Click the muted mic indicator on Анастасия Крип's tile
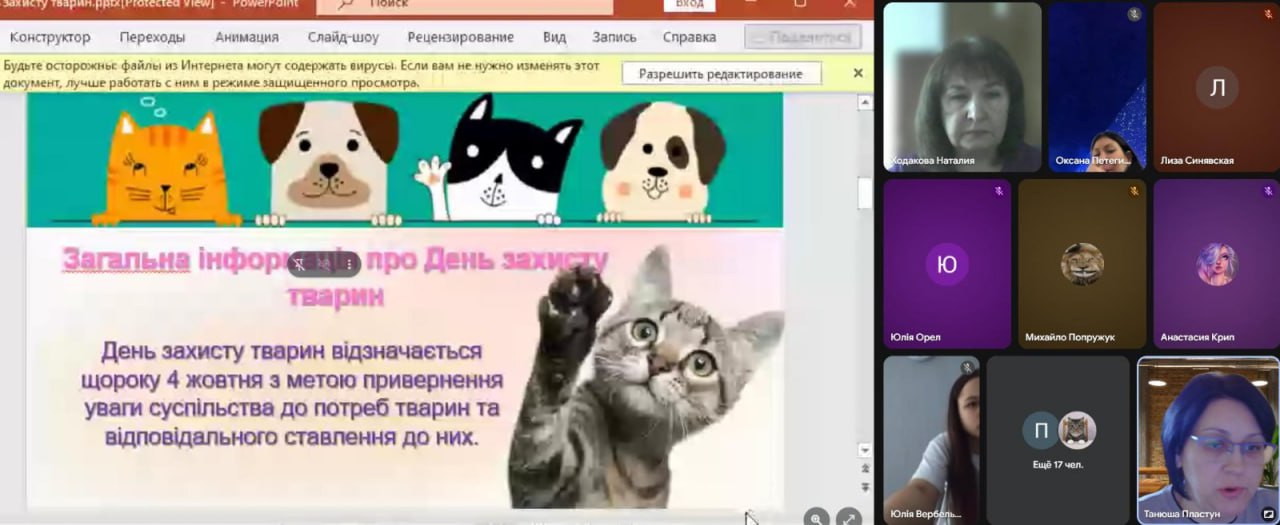This screenshot has height=525, width=1280. 1268,190
